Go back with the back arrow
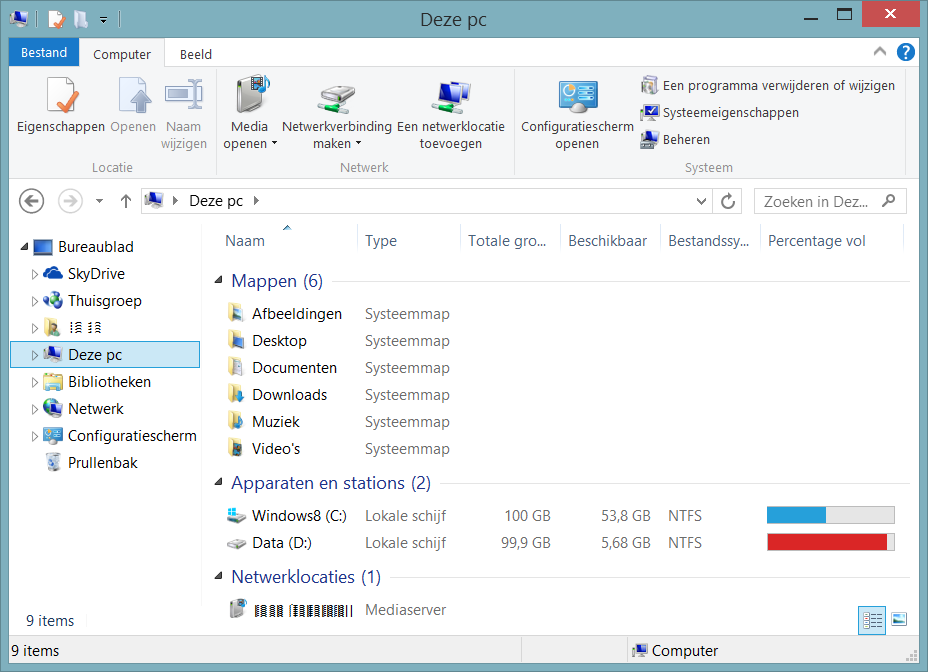 pyautogui.click(x=32, y=201)
